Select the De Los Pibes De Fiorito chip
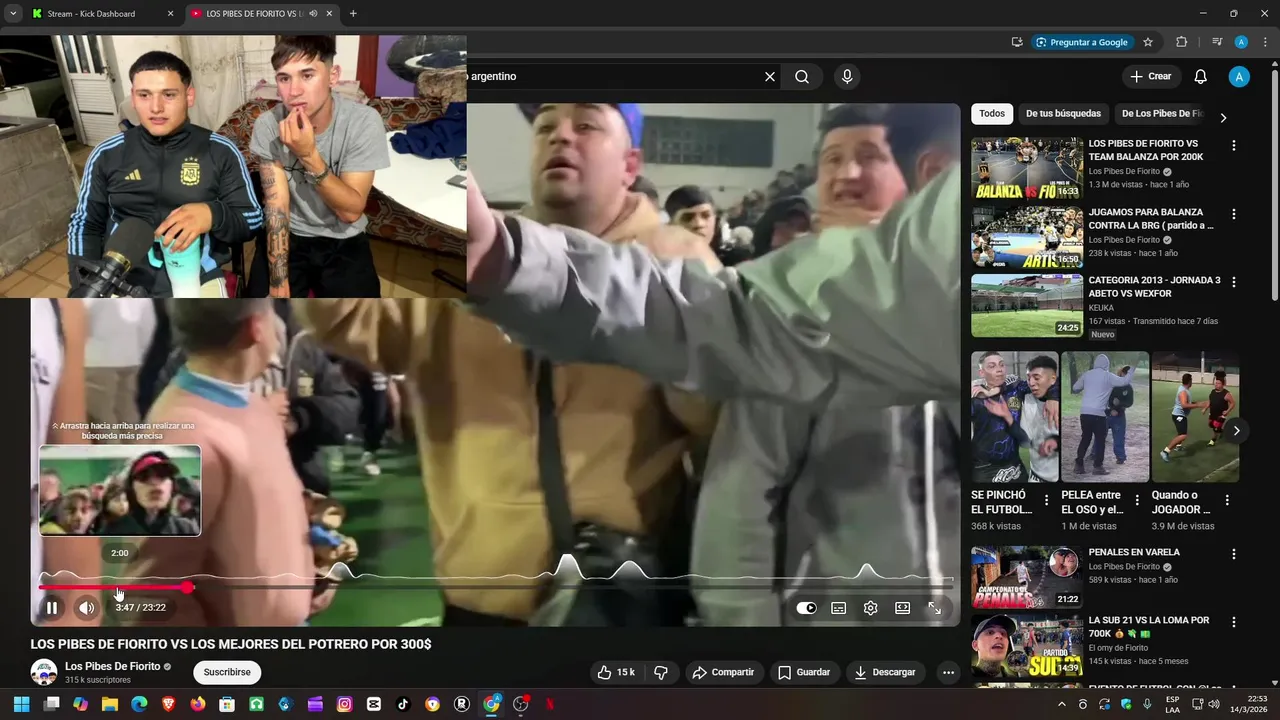This screenshot has height=720, width=1280. [1161, 114]
